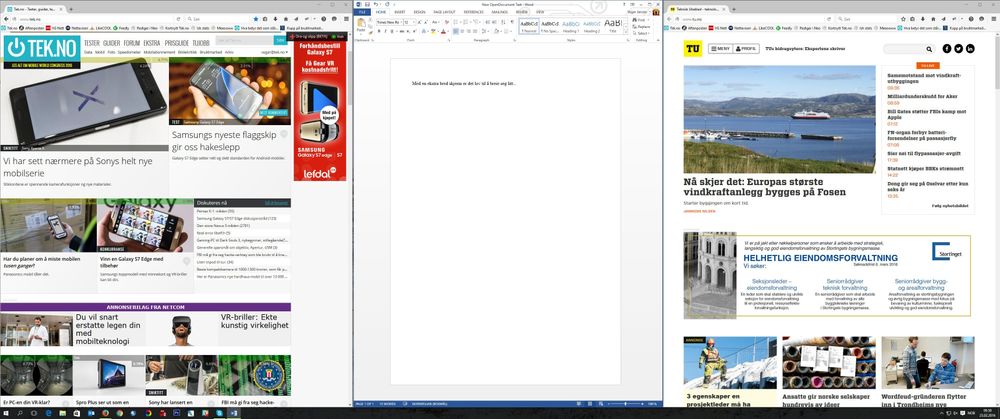This screenshot has height=419, width=1000.
Task: Click the downloads arrow in Tek.no browser
Action: (276, 19)
